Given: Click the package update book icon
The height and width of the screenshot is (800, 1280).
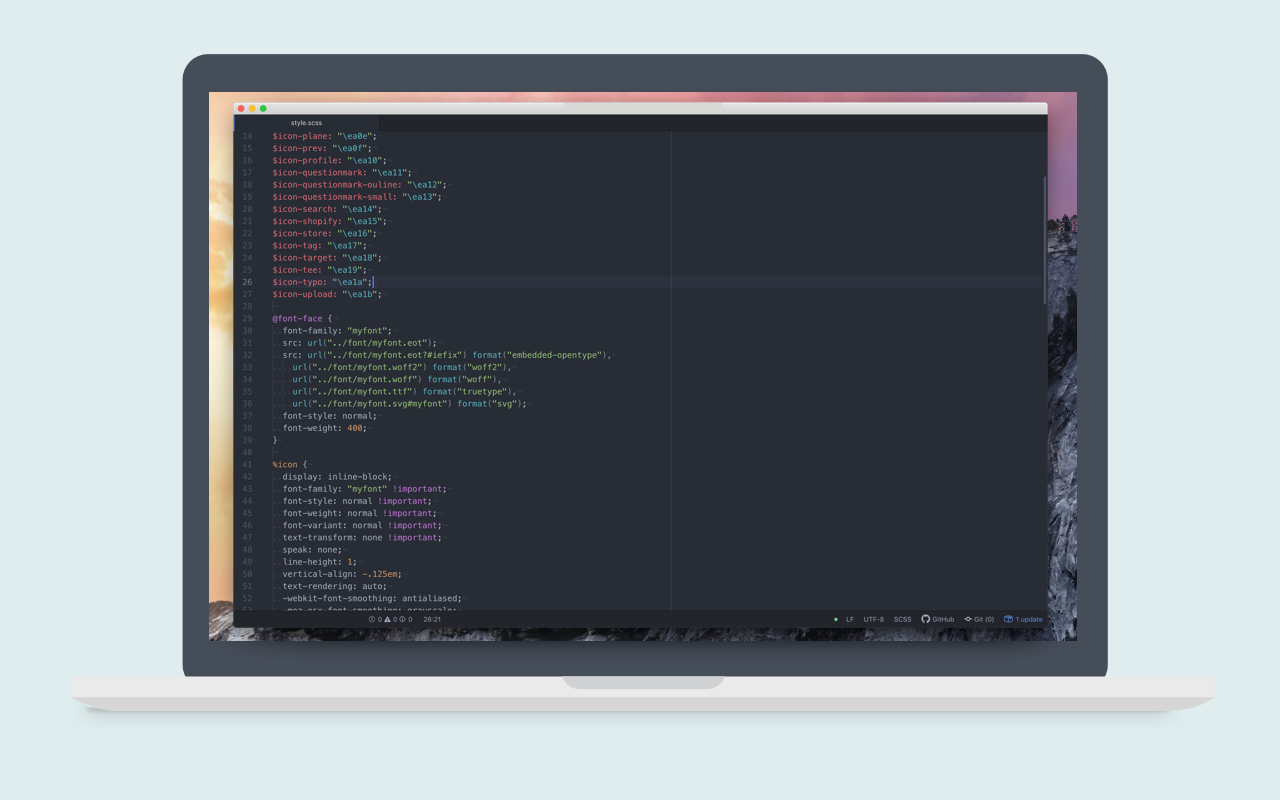Looking at the screenshot, I should (x=1008, y=619).
